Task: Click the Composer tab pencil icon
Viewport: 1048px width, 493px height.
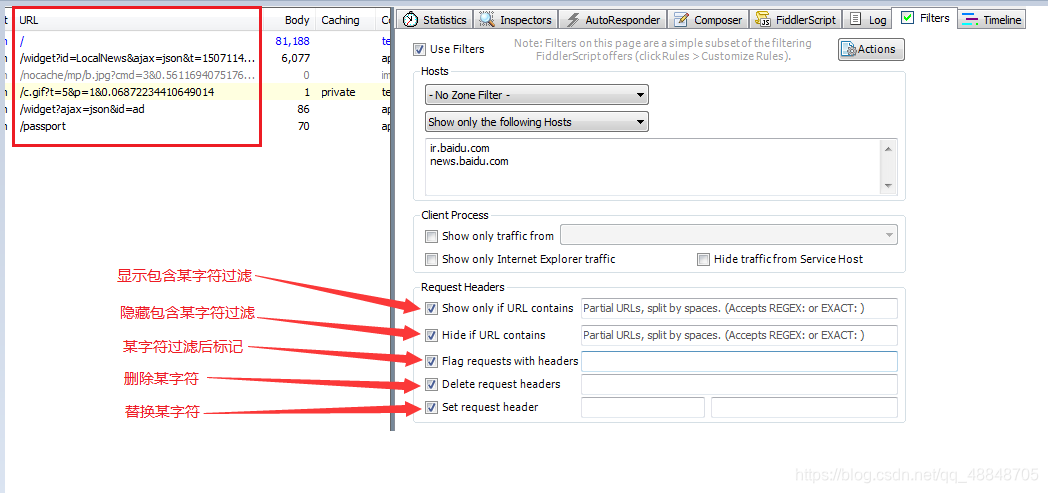Action: click(x=681, y=19)
